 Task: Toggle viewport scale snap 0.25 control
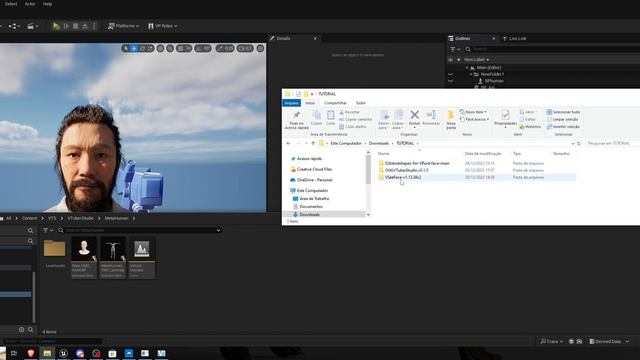tap(225, 49)
